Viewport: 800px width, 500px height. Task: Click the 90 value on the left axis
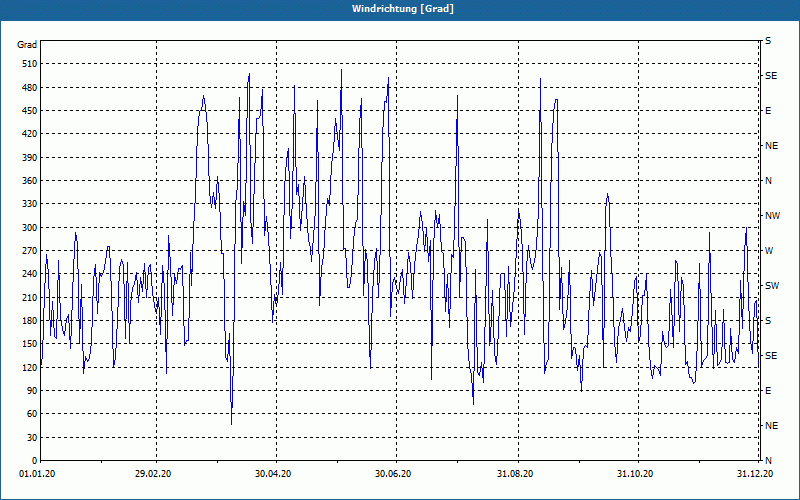pyautogui.click(x=33, y=391)
